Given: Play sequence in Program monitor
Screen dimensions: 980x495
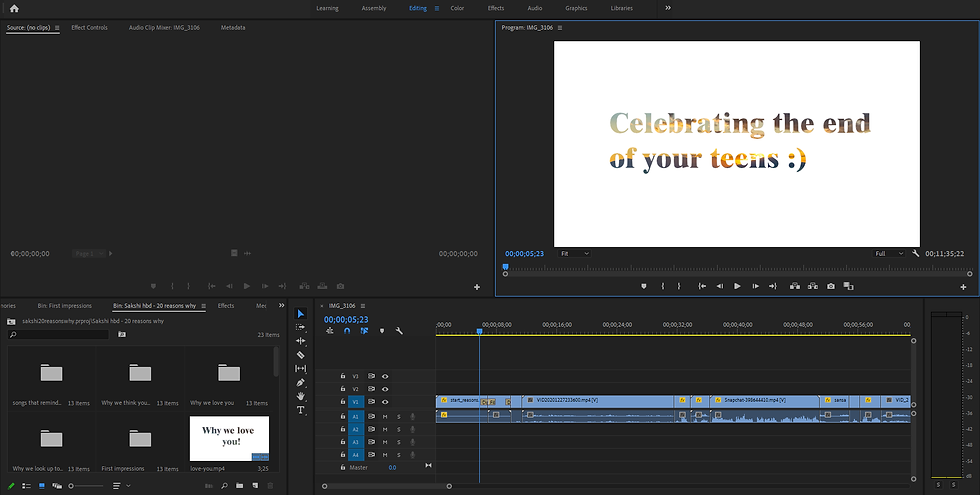Looking at the screenshot, I should (x=738, y=286).
